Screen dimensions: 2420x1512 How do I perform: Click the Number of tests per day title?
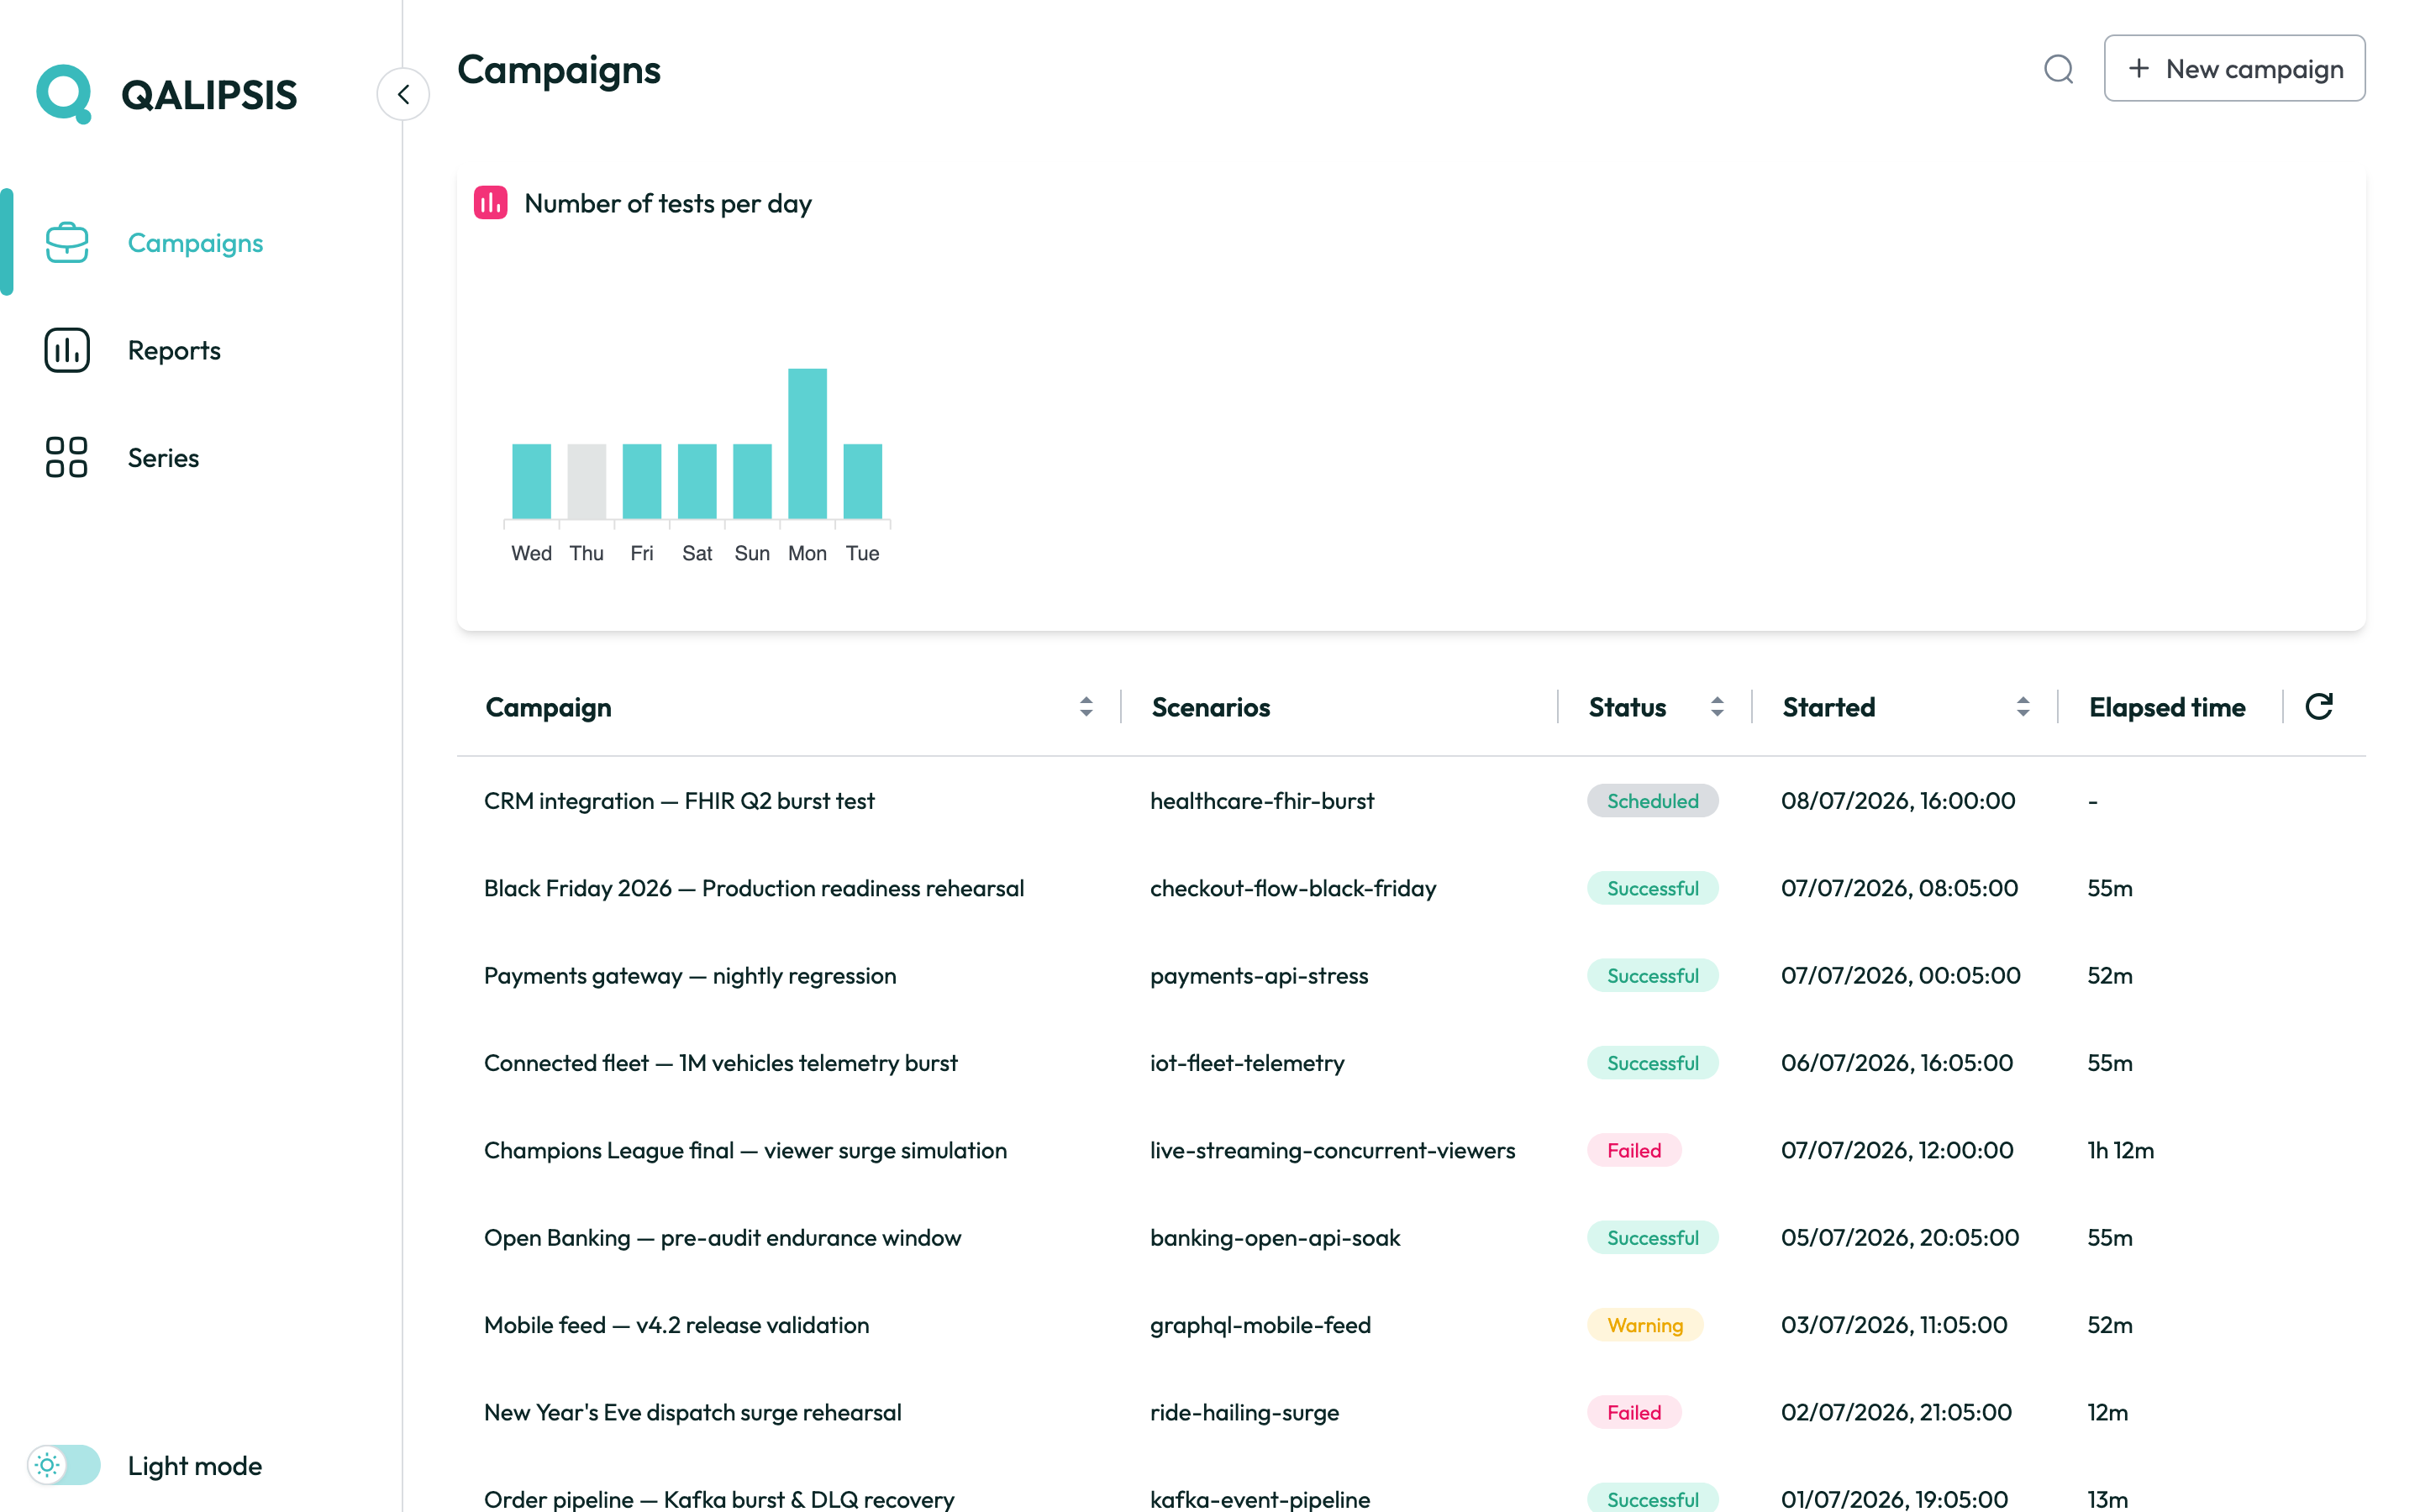[x=668, y=203]
